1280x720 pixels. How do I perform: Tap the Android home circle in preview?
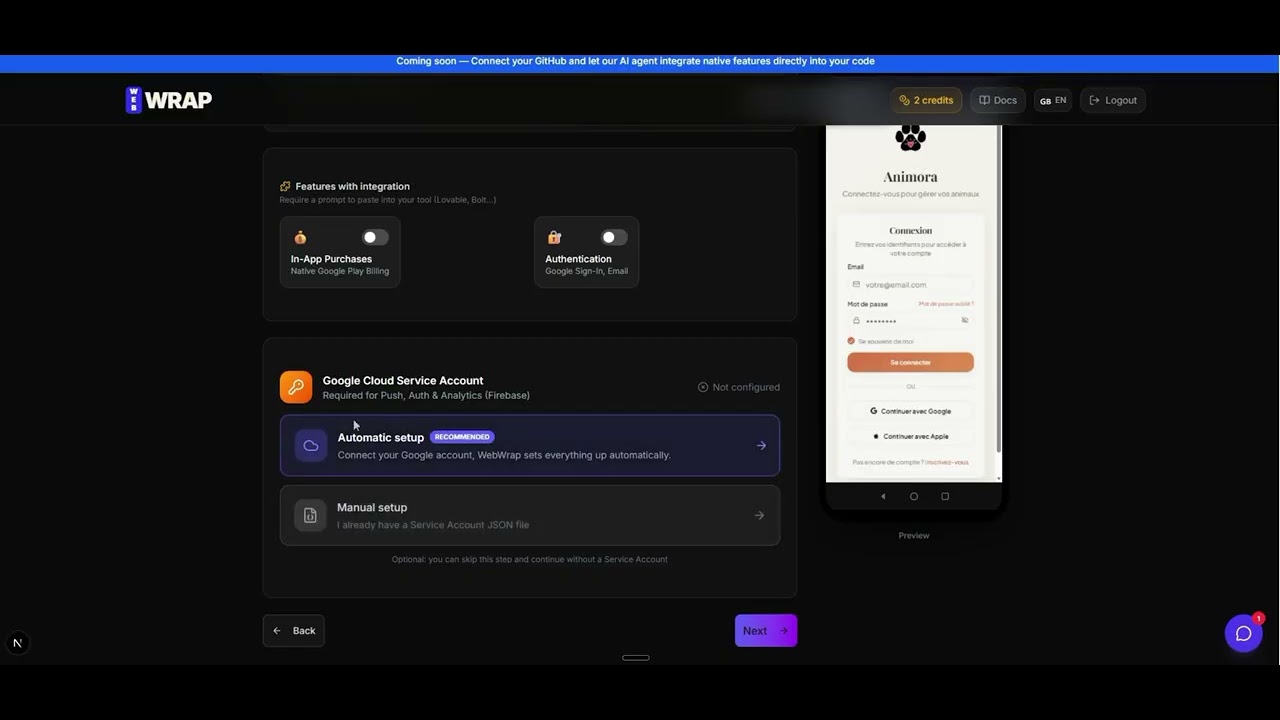(913, 496)
